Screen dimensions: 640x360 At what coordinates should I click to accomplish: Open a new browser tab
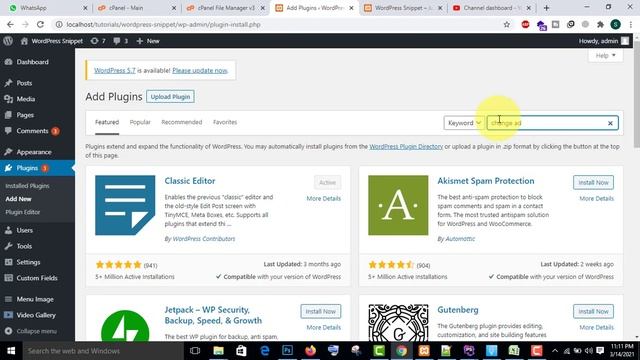546,8
